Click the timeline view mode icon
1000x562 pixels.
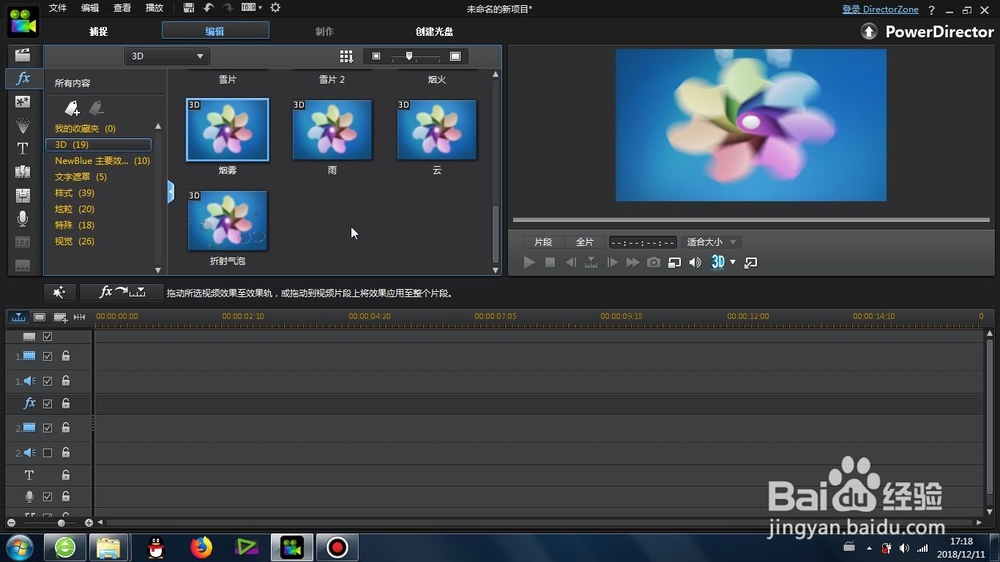[x=18, y=316]
